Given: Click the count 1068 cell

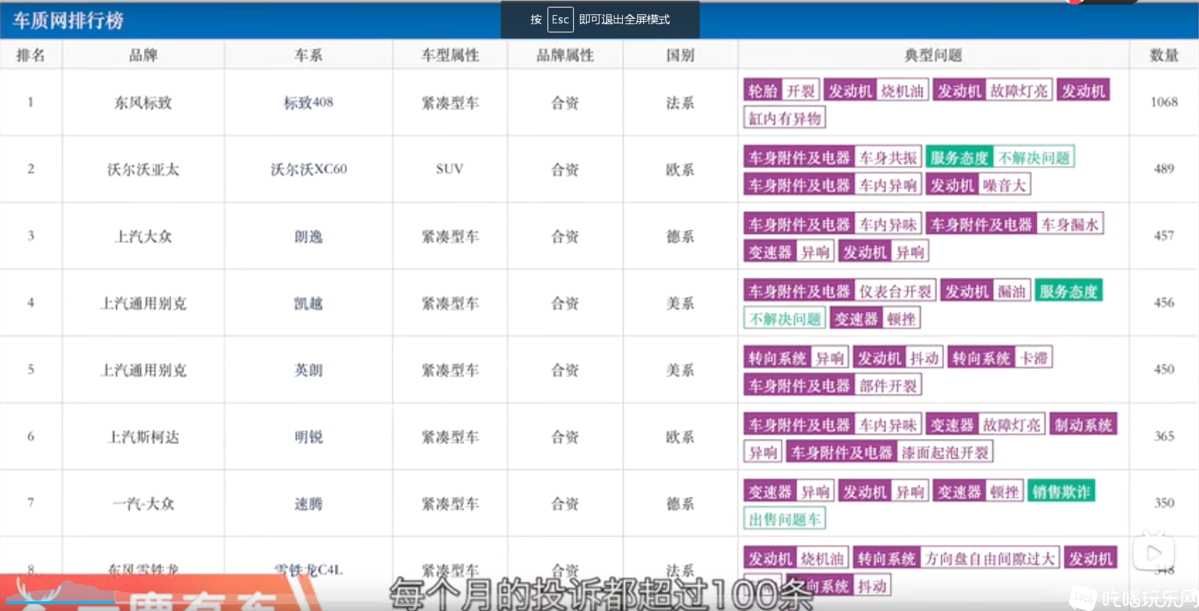Looking at the screenshot, I should pos(1164,102).
